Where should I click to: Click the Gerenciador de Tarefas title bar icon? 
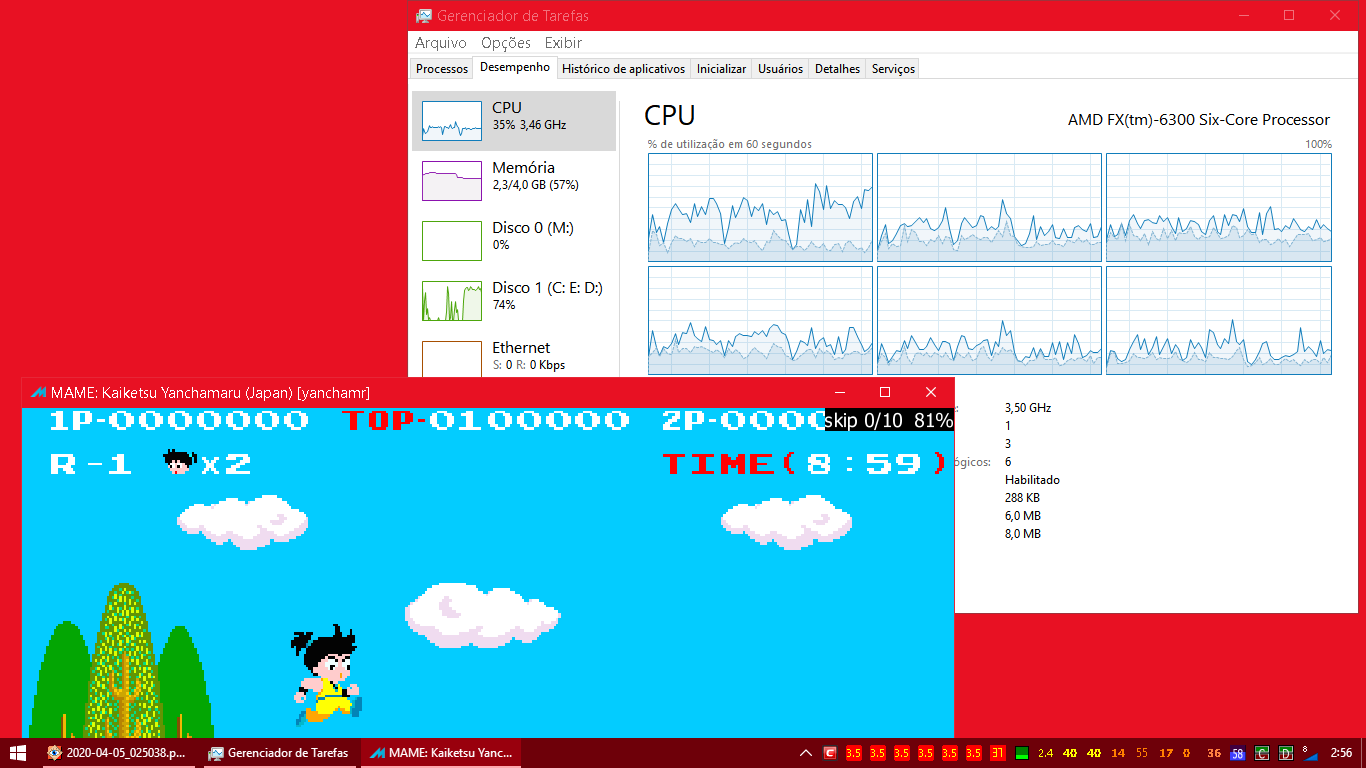coord(424,15)
